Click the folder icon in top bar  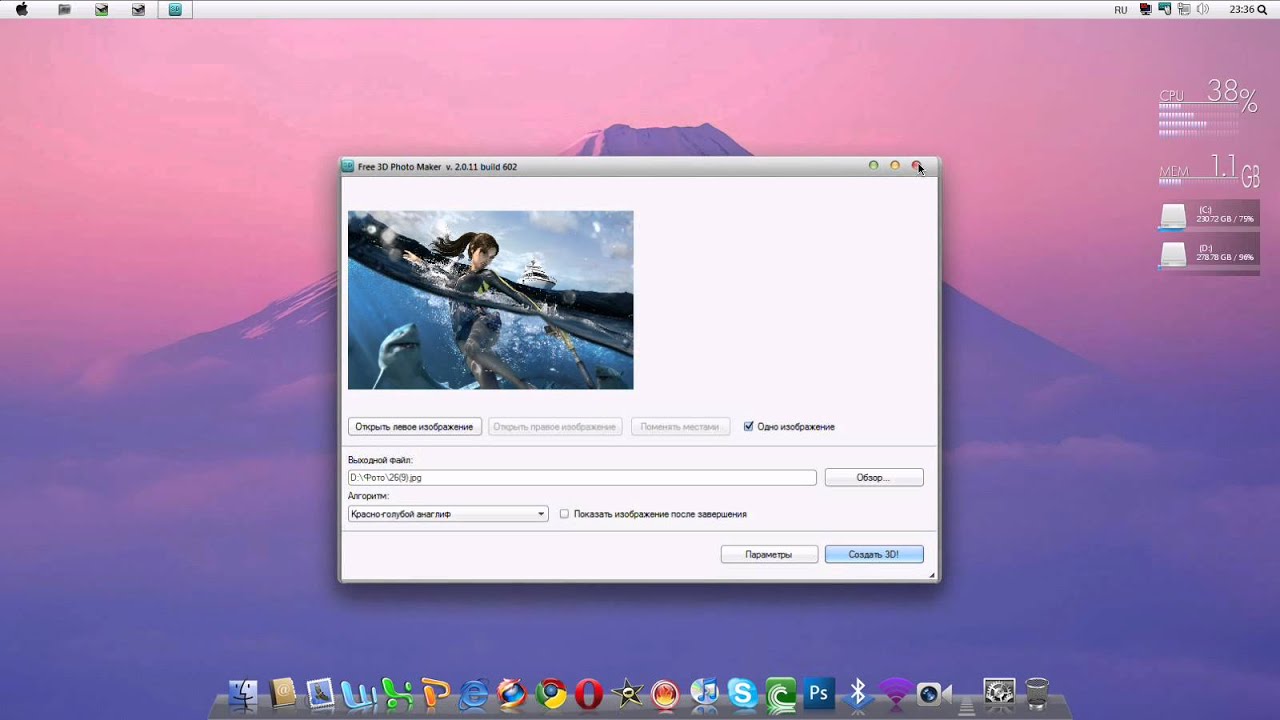[x=64, y=10]
